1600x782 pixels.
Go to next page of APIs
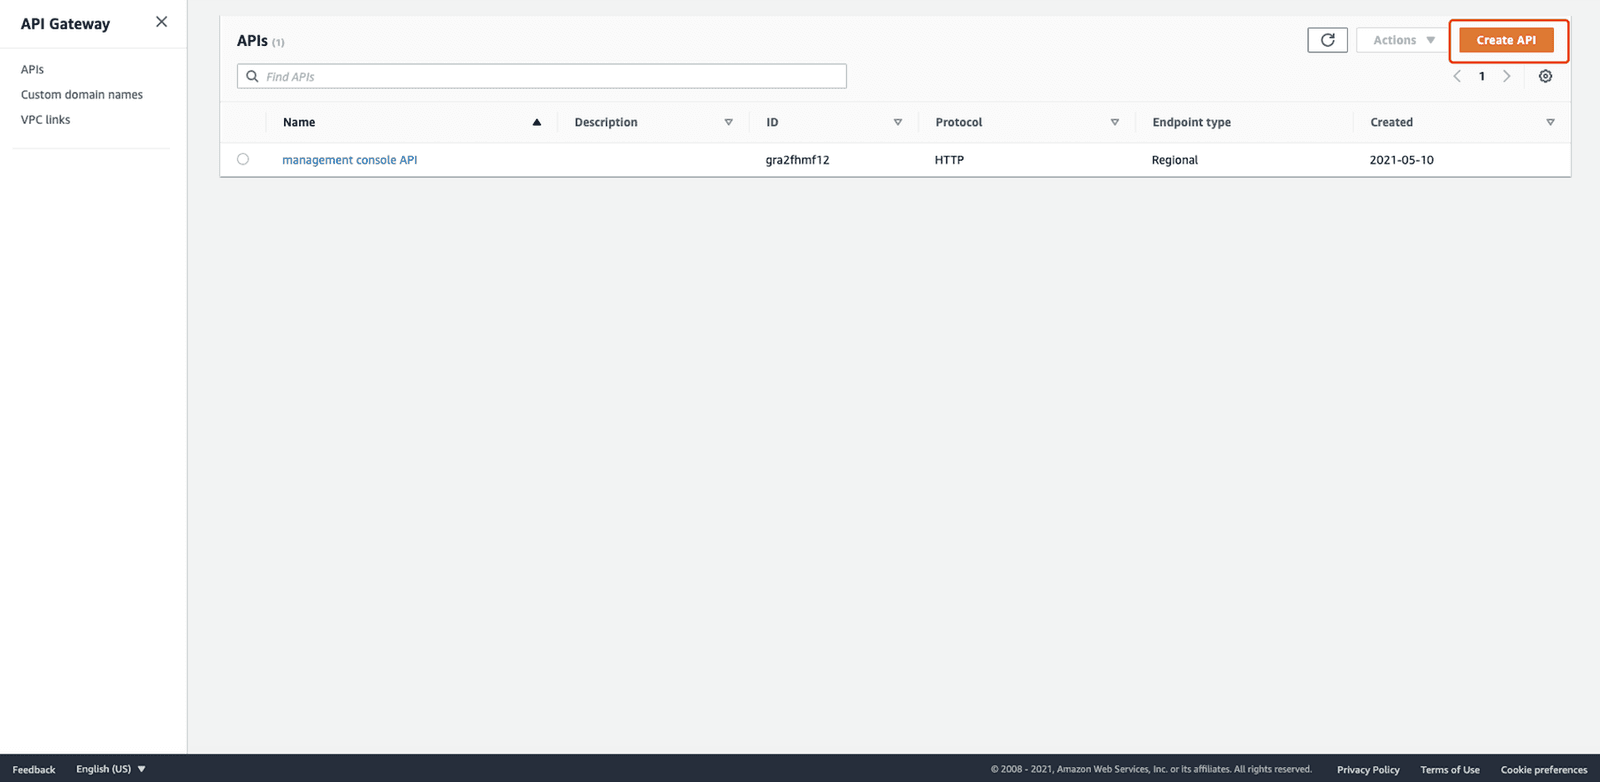(x=1506, y=76)
